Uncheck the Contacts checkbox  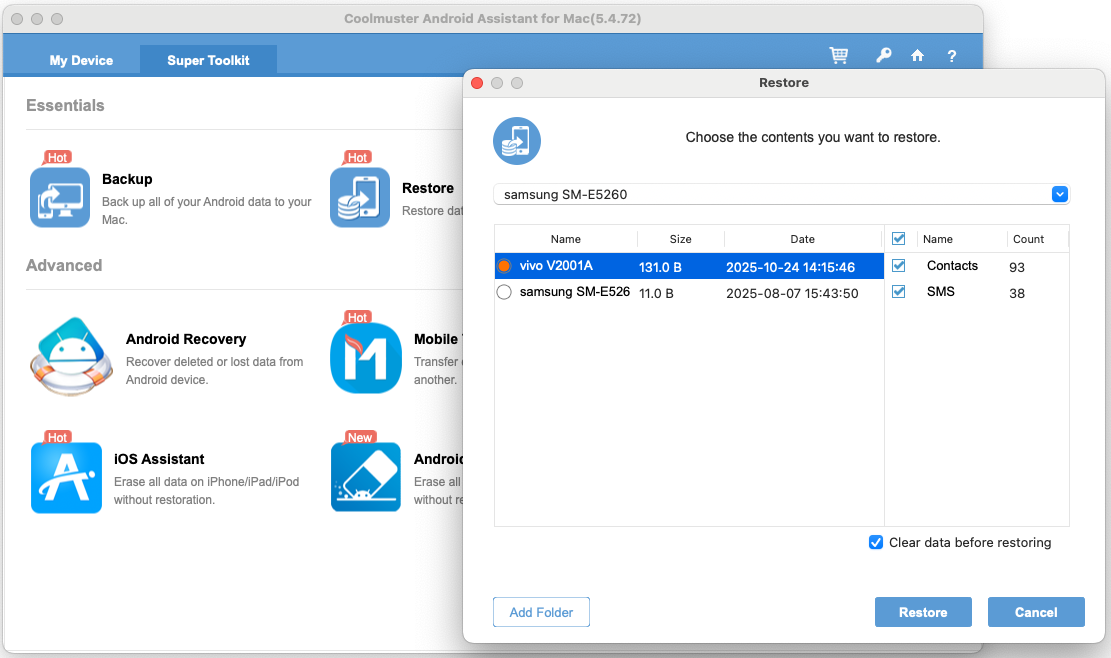coord(899,265)
